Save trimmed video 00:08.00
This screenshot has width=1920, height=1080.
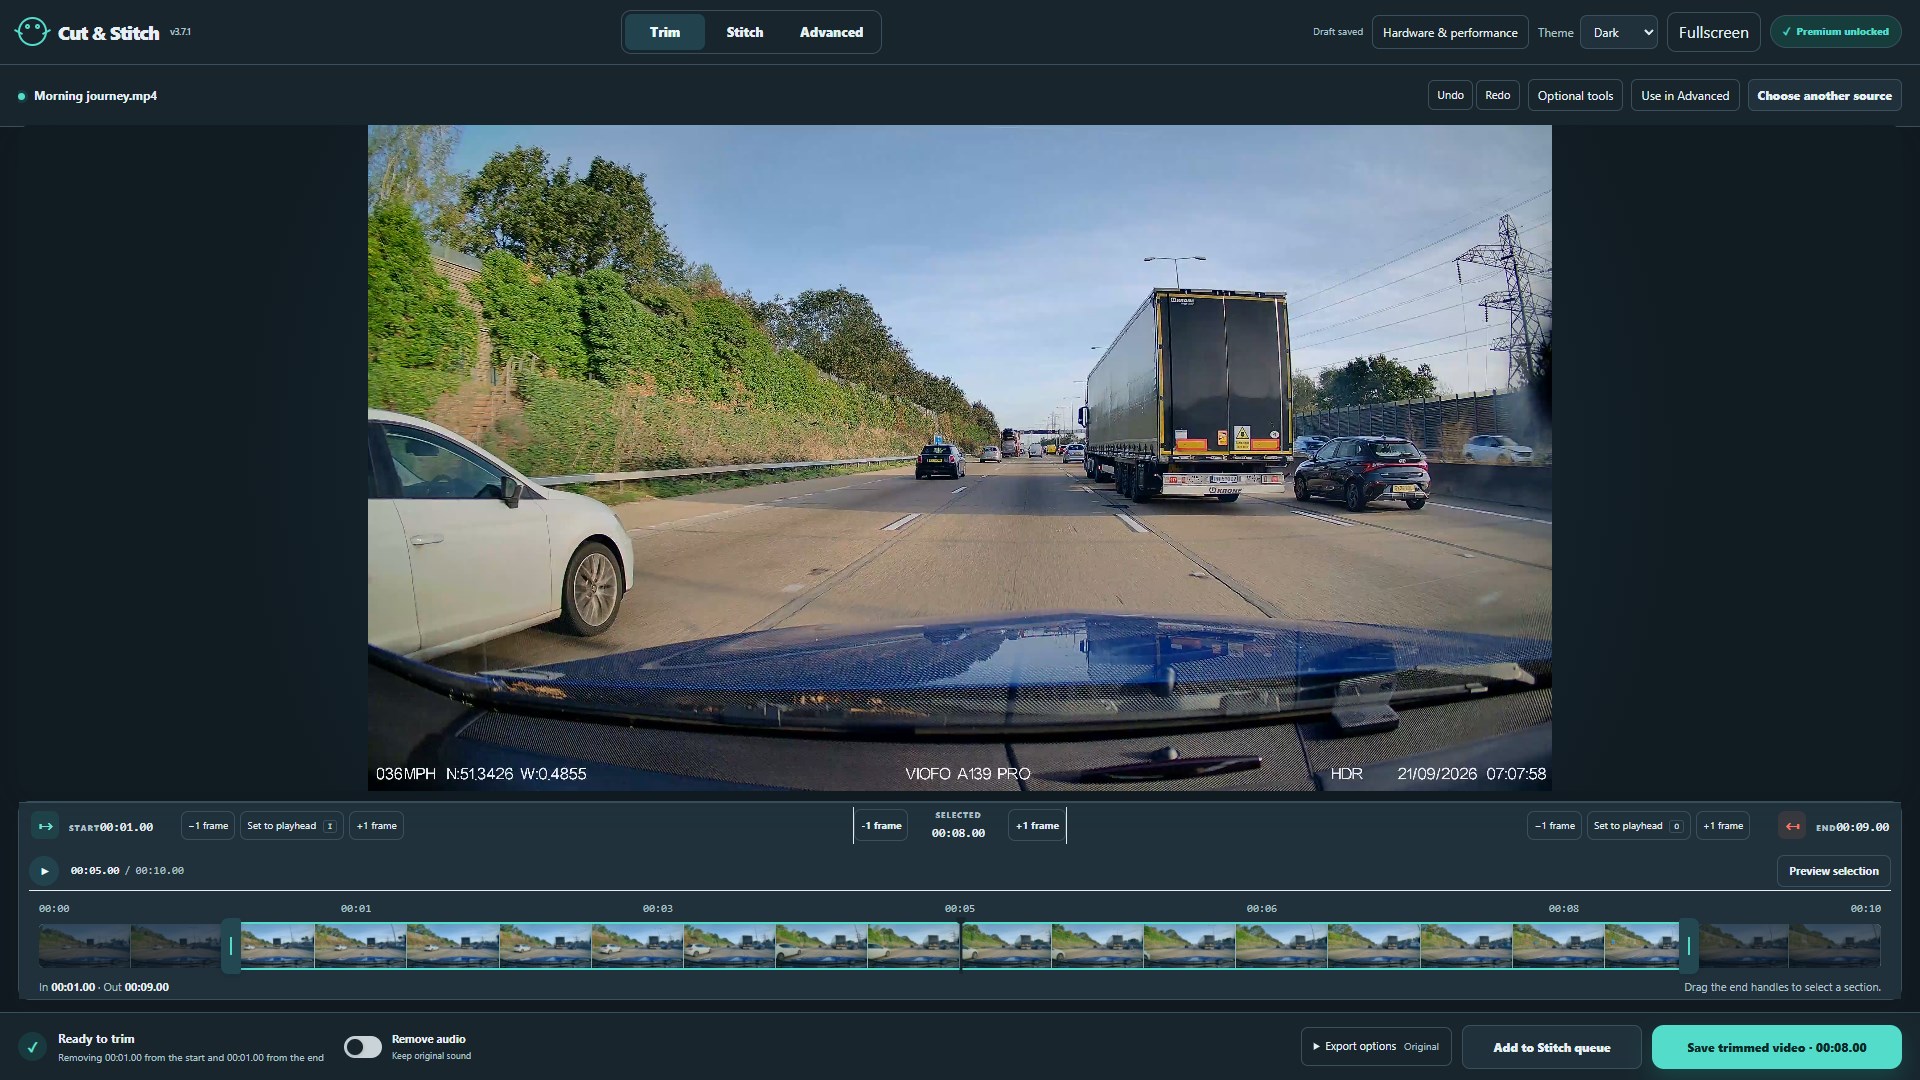[1776, 1047]
